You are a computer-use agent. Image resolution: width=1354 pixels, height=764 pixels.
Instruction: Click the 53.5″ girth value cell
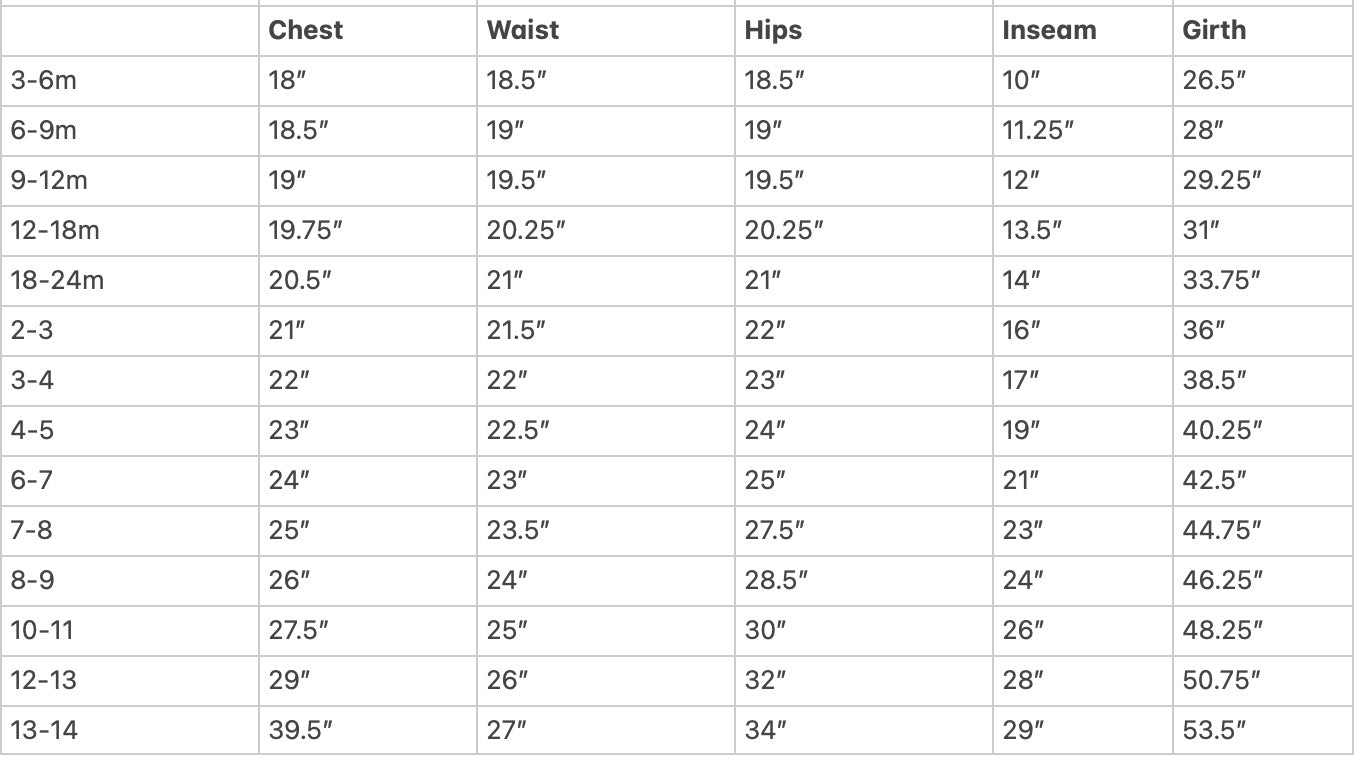click(1214, 730)
